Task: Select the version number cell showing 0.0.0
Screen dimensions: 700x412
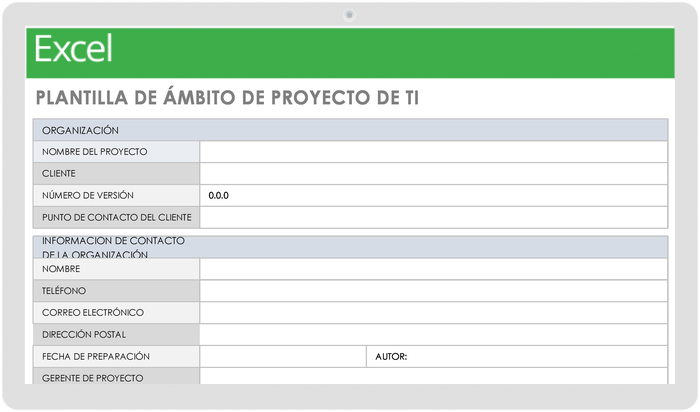Action: point(433,196)
